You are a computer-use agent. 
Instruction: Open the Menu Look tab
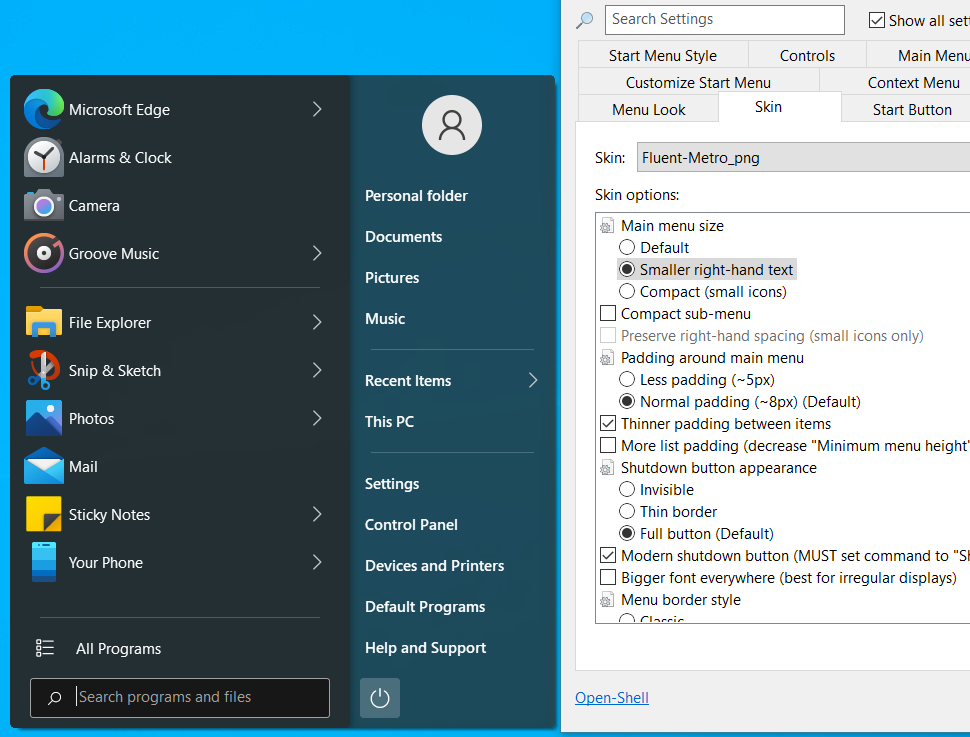coord(648,110)
